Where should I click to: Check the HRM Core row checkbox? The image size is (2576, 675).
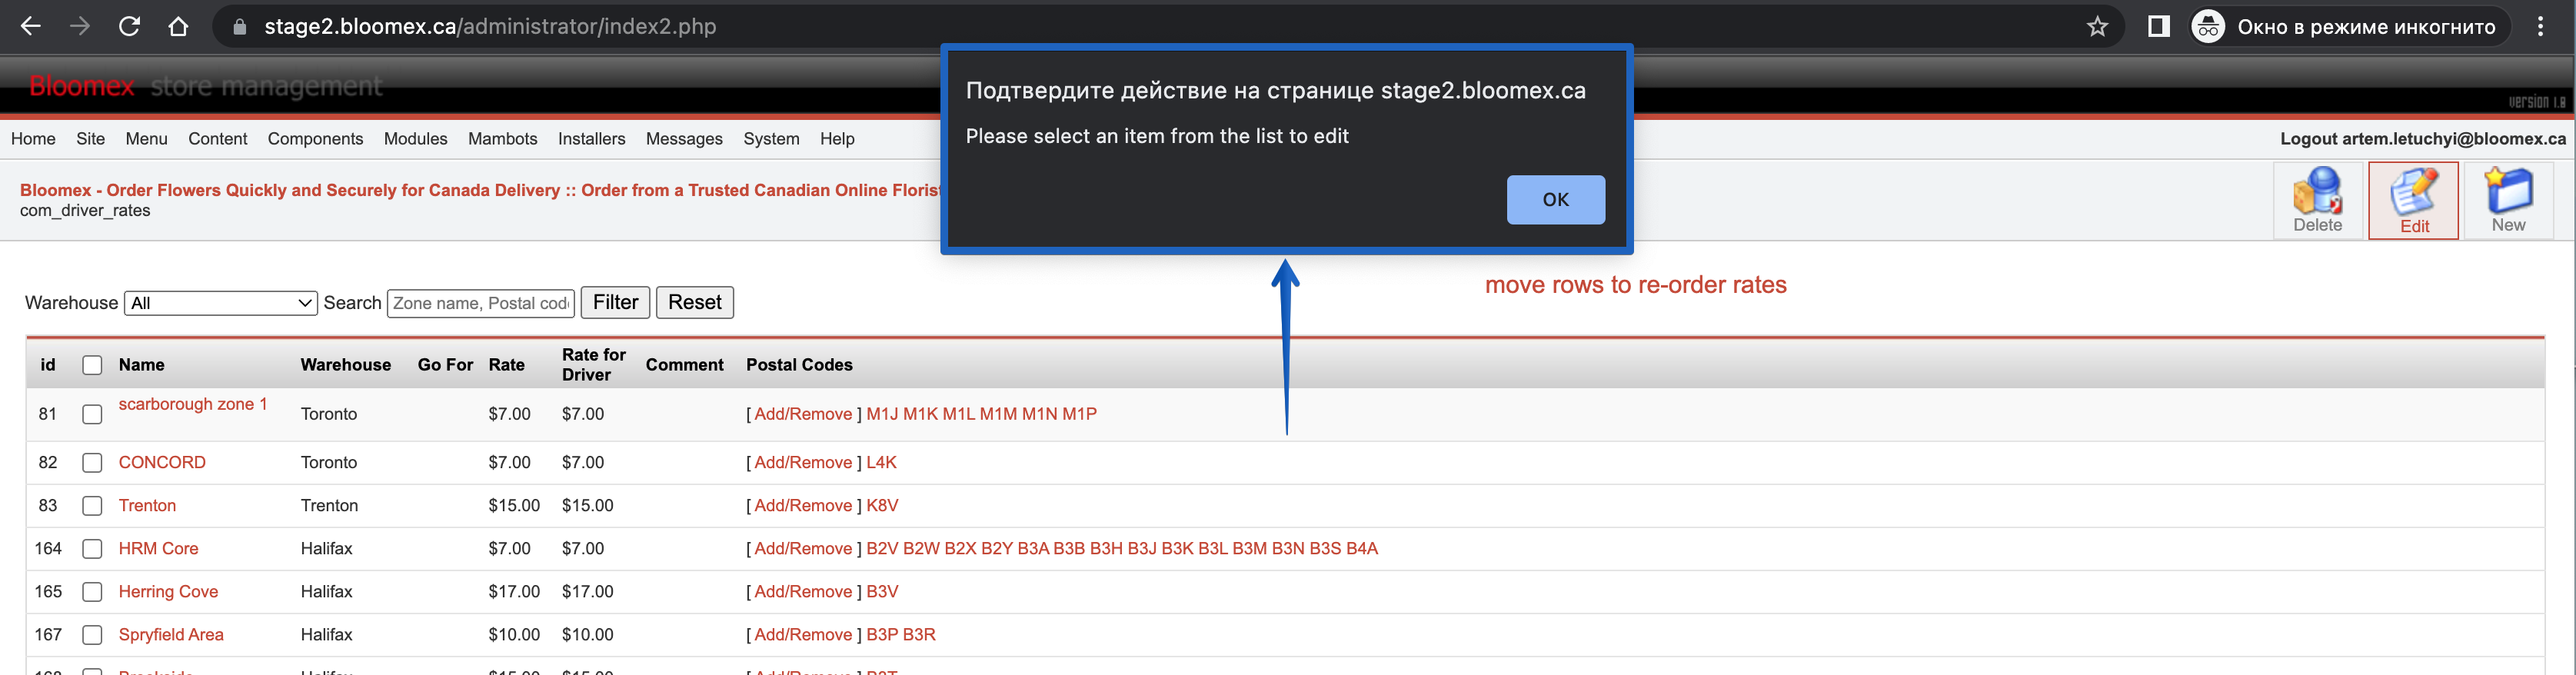pyautogui.click(x=92, y=549)
